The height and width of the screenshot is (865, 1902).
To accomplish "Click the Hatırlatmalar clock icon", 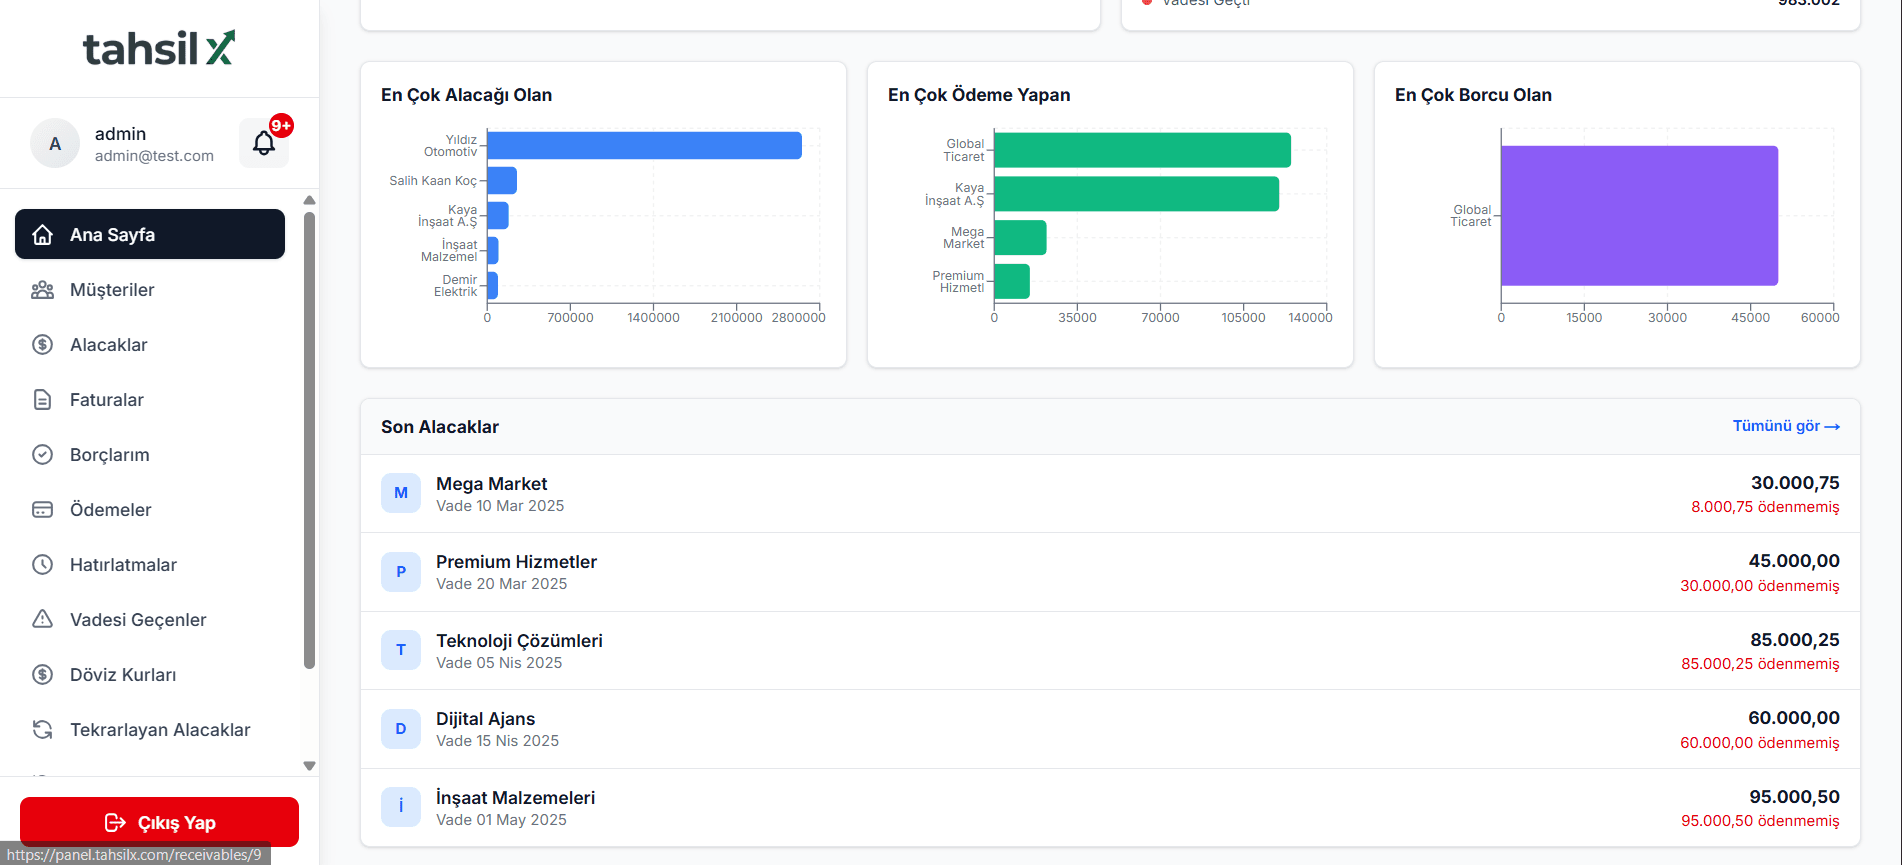I will (42, 565).
